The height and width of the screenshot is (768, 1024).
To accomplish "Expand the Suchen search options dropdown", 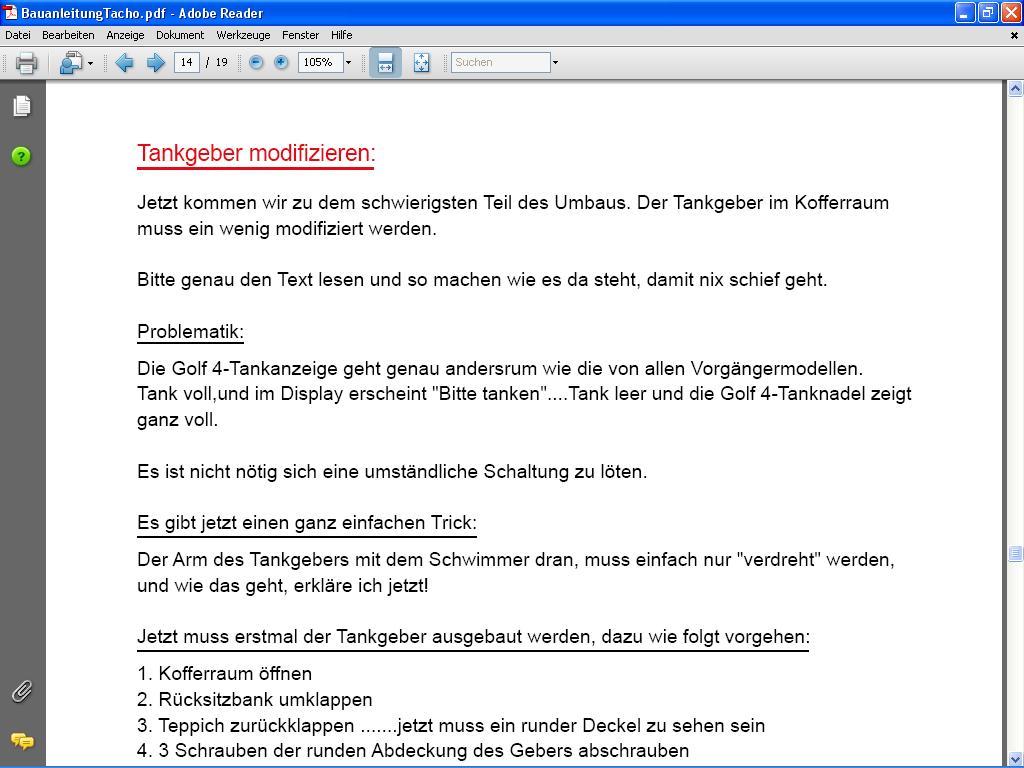I will 555,63.
